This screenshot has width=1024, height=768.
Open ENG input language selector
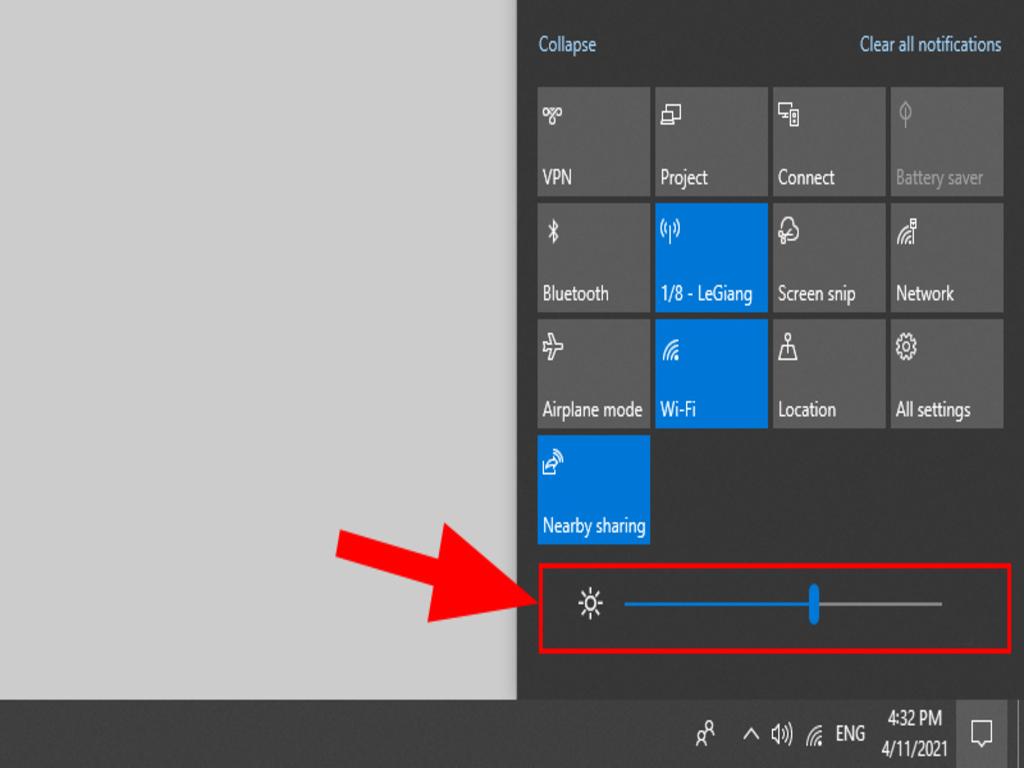(x=850, y=735)
